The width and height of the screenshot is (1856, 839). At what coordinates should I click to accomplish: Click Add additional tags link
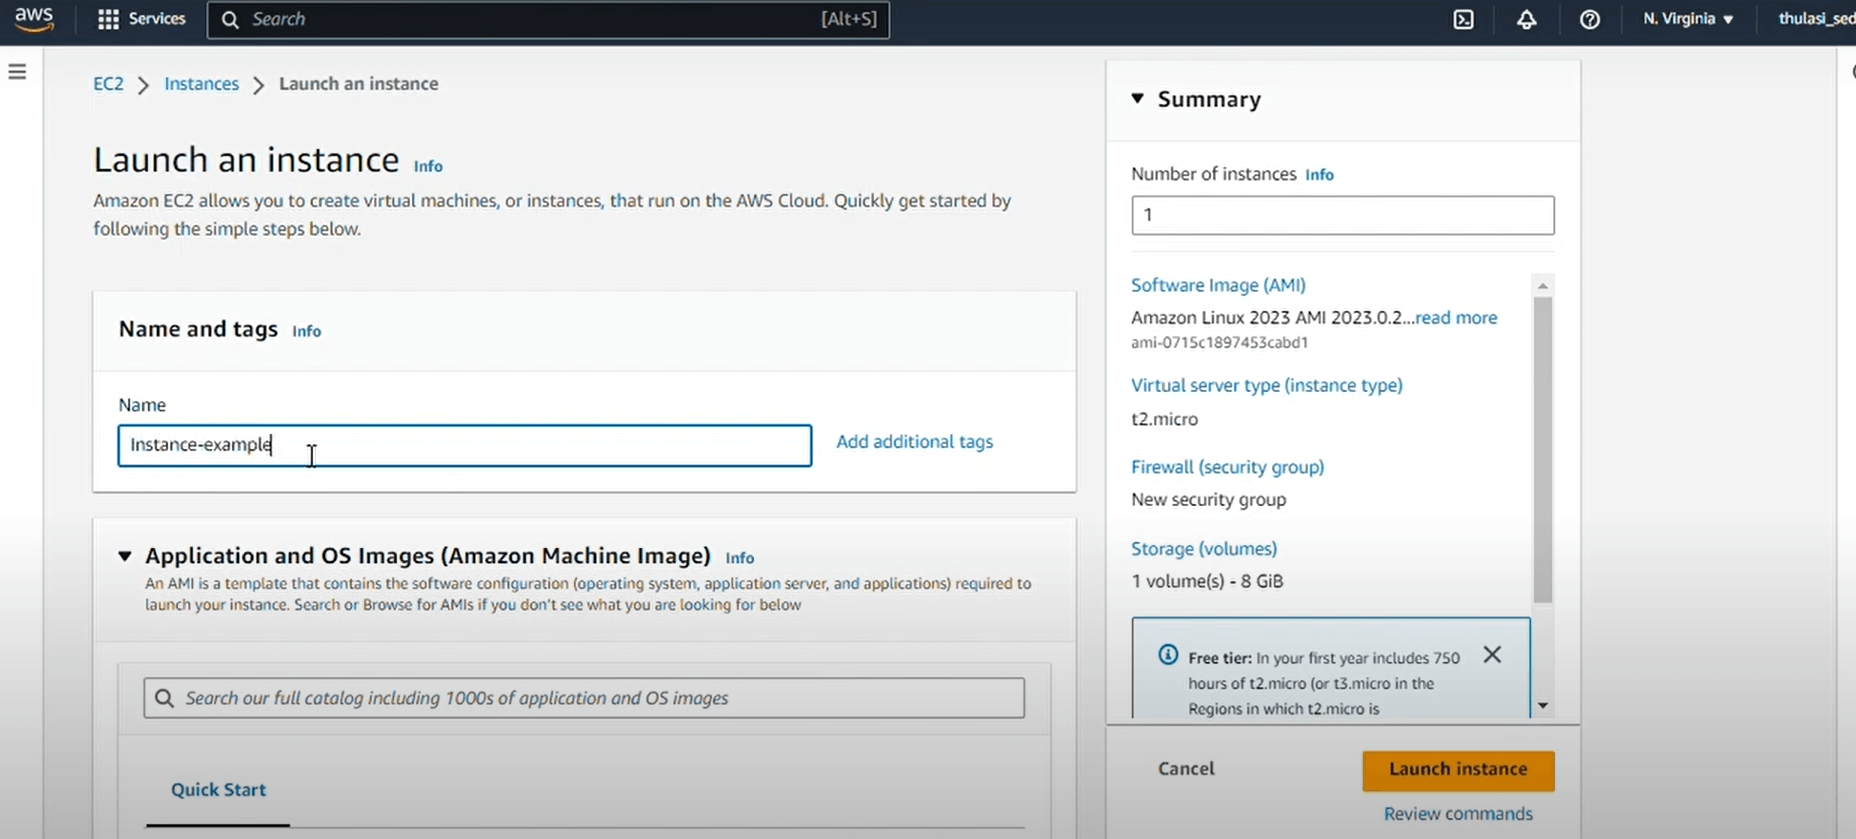tap(914, 442)
